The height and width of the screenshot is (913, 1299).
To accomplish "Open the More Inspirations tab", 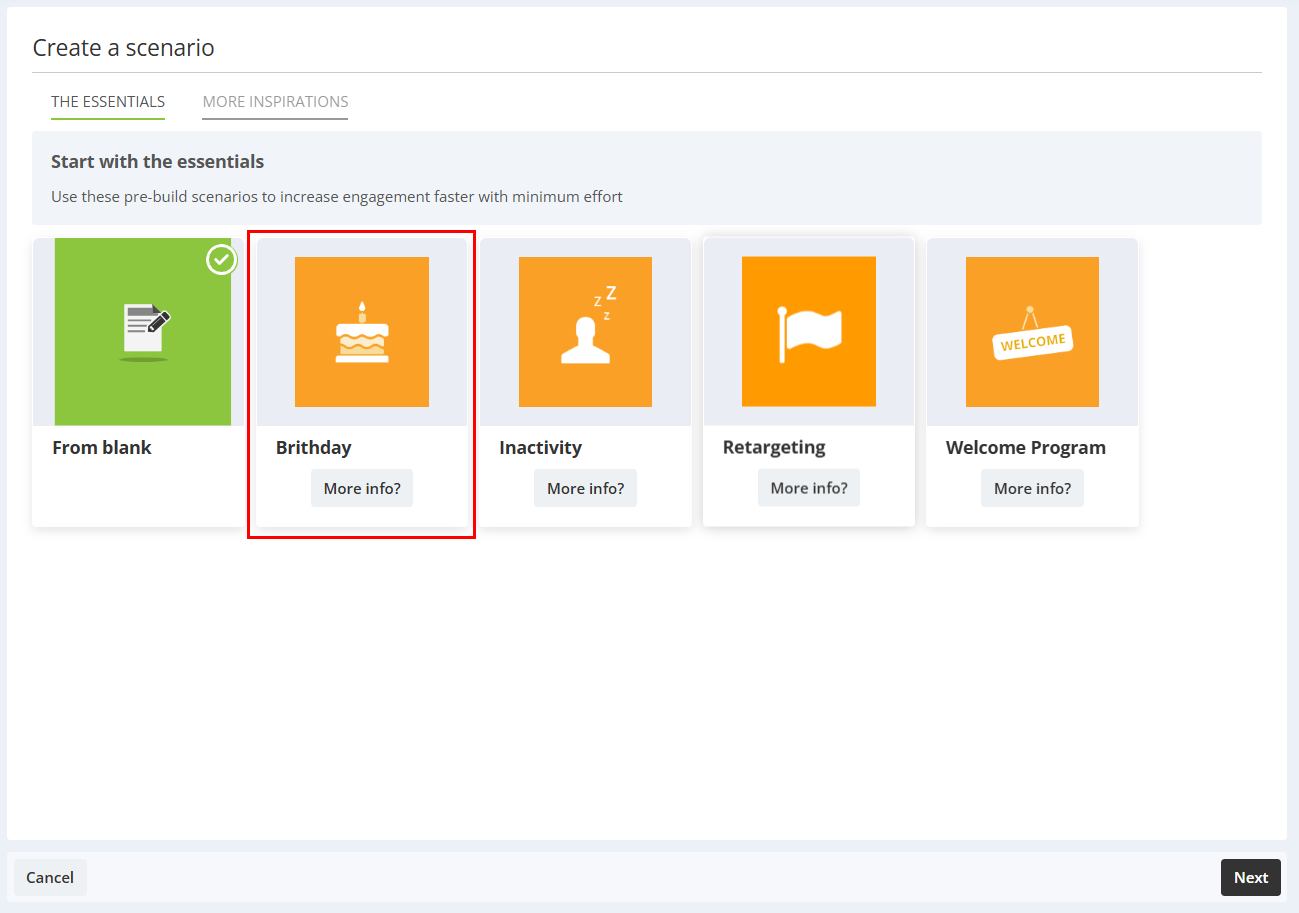I will coord(275,102).
